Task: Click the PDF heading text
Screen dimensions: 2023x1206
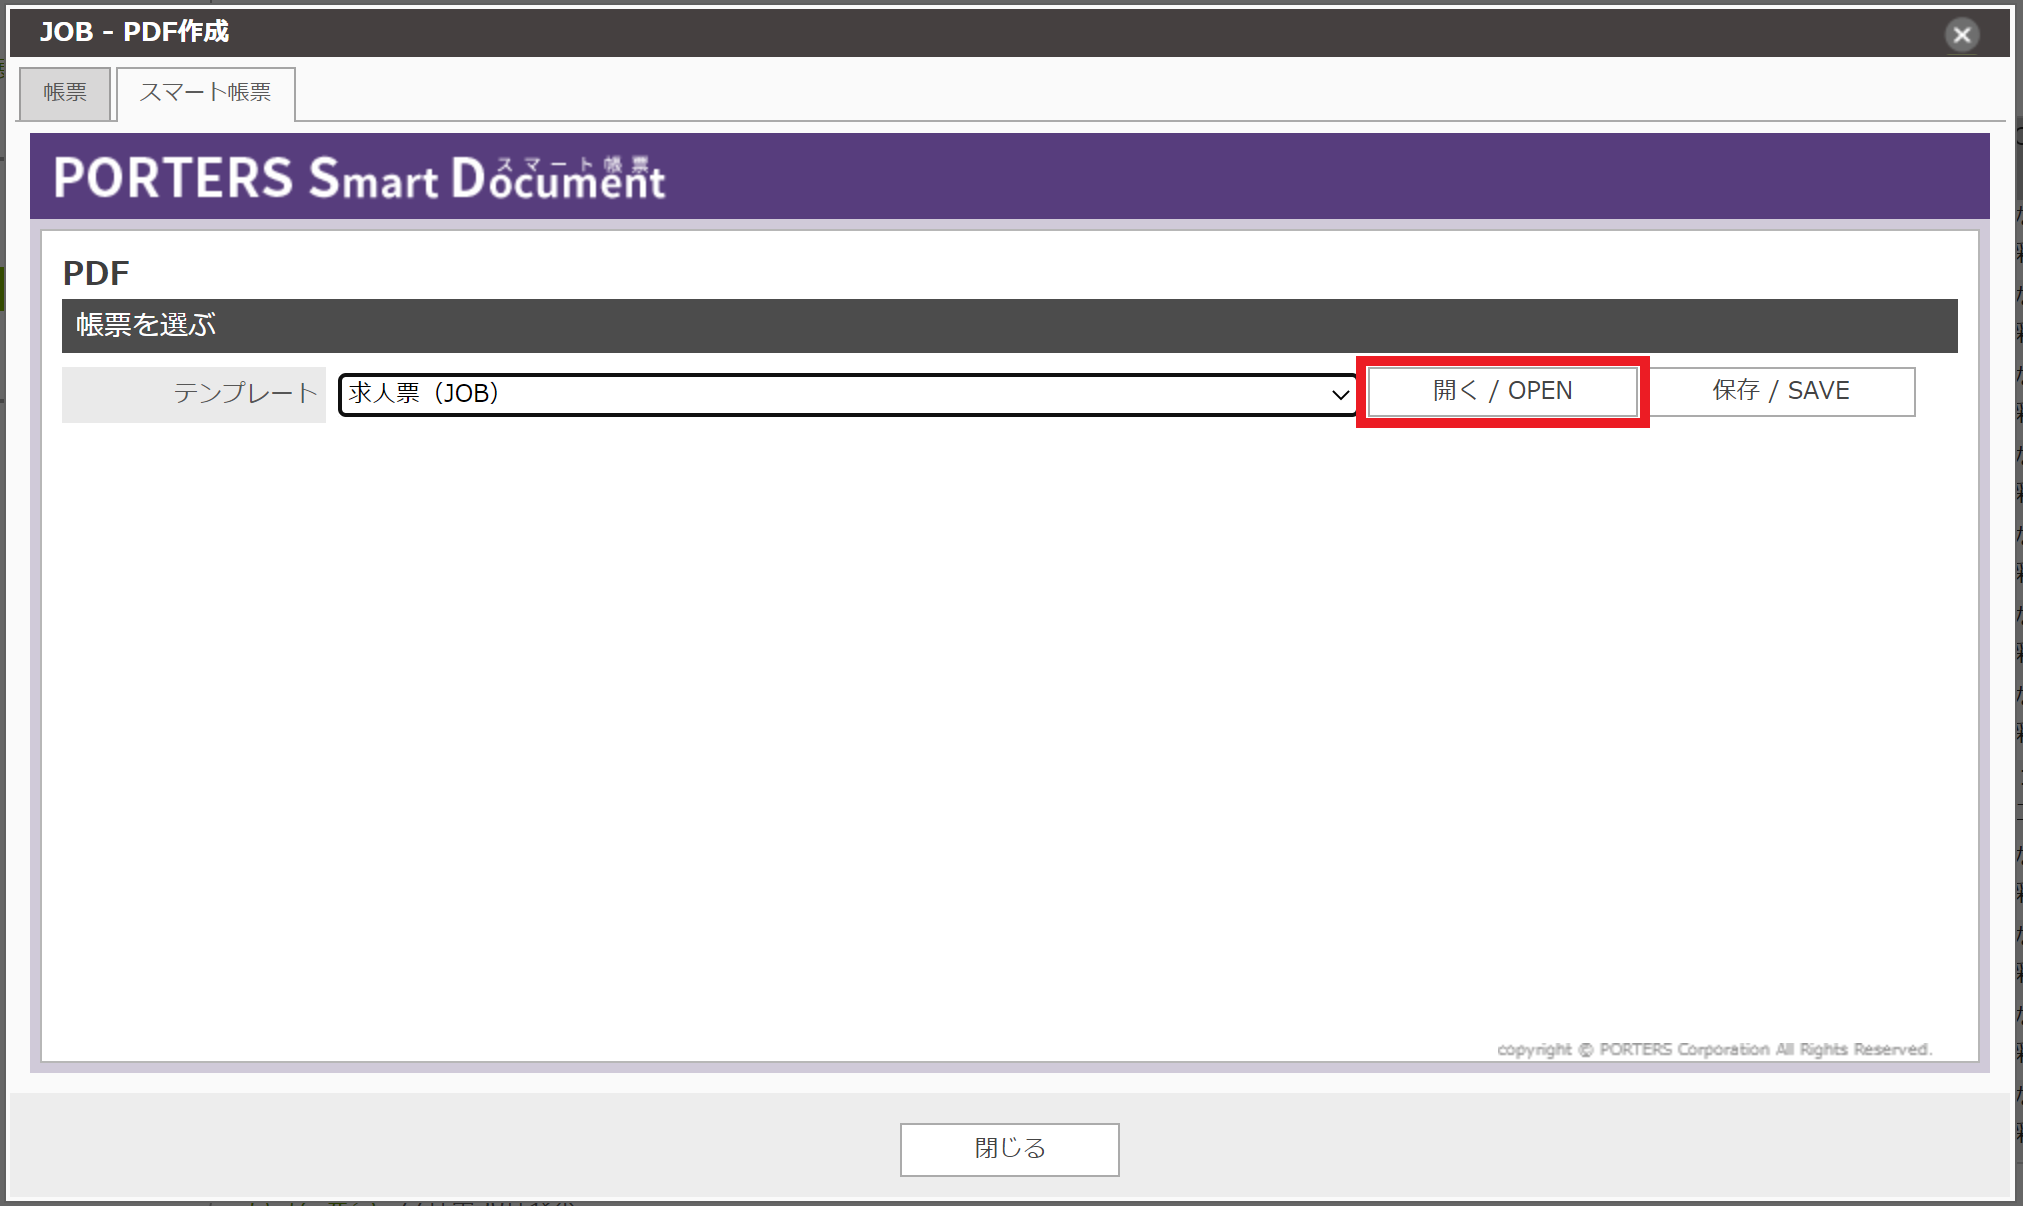Action: [x=96, y=272]
